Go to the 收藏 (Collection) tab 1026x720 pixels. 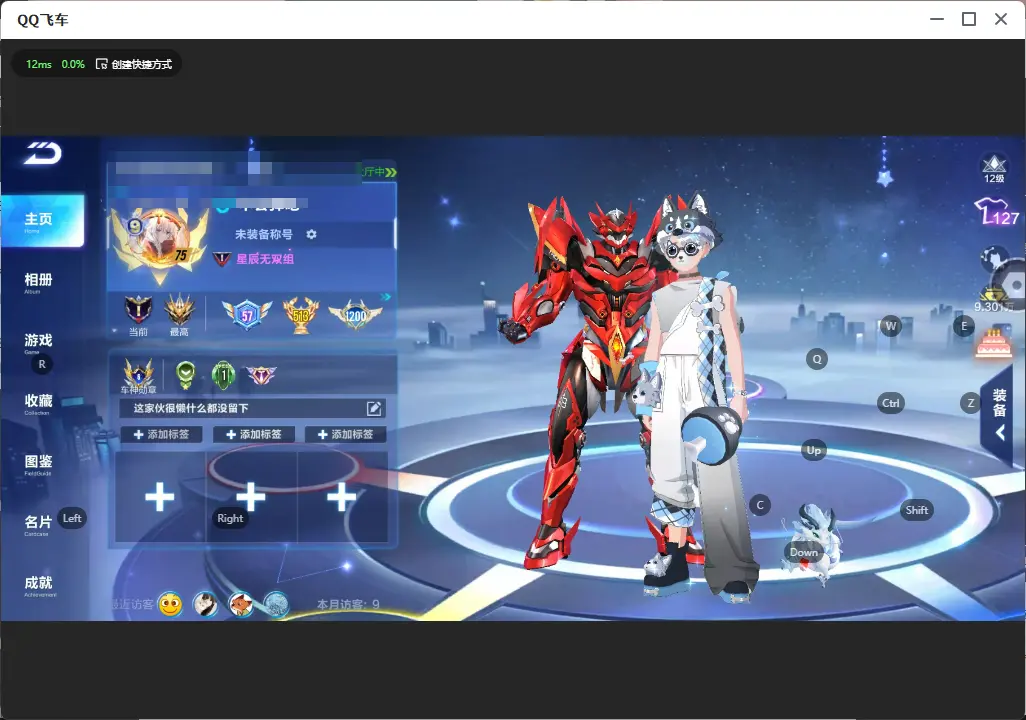pos(39,403)
